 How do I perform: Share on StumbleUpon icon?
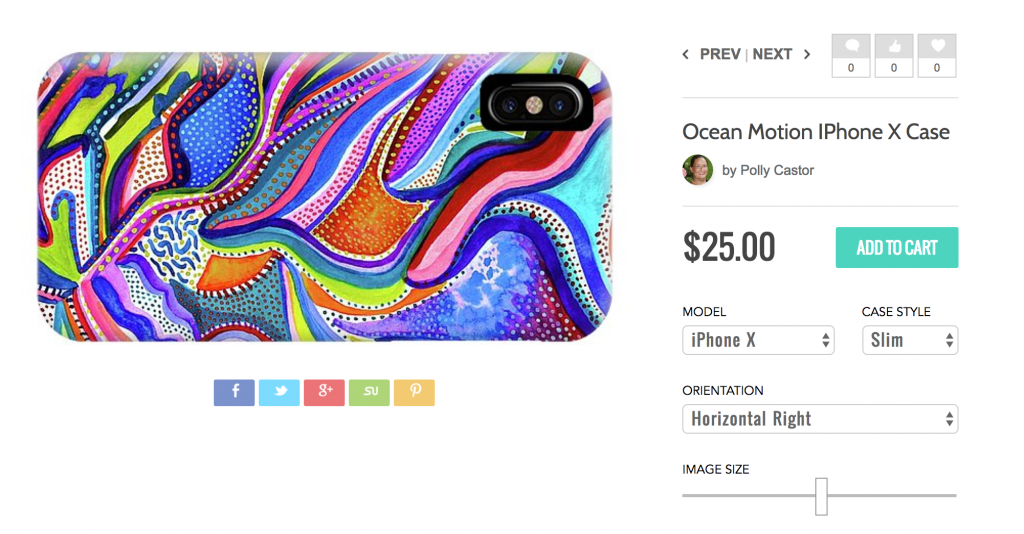click(x=369, y=392)
